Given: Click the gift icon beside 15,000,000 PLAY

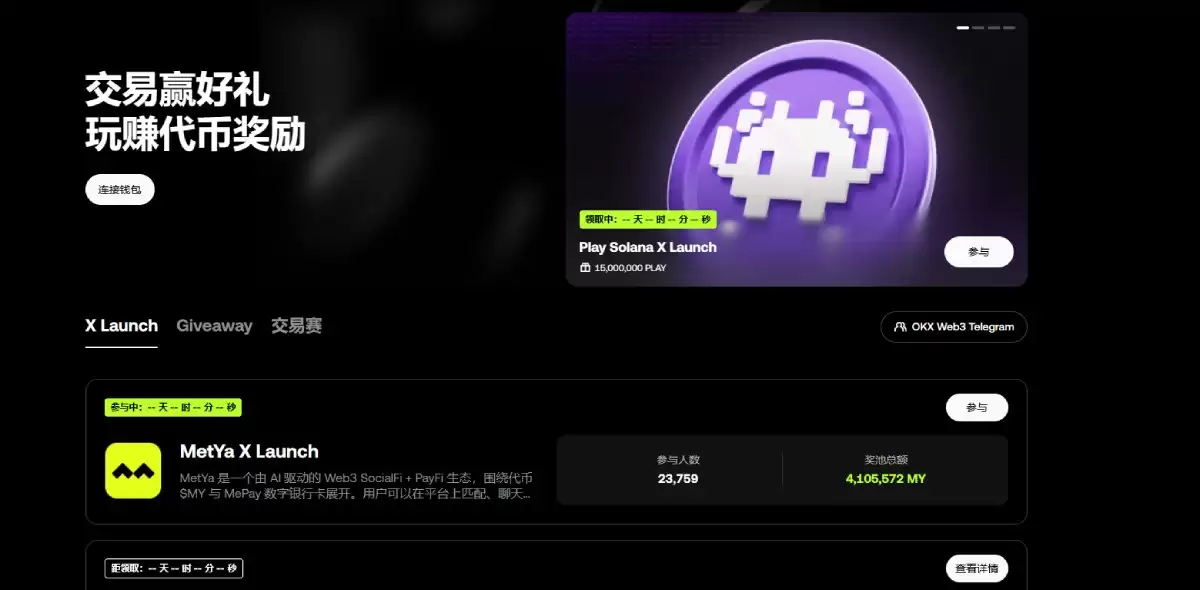Looking at the screenshot, I should click(585, 267).
